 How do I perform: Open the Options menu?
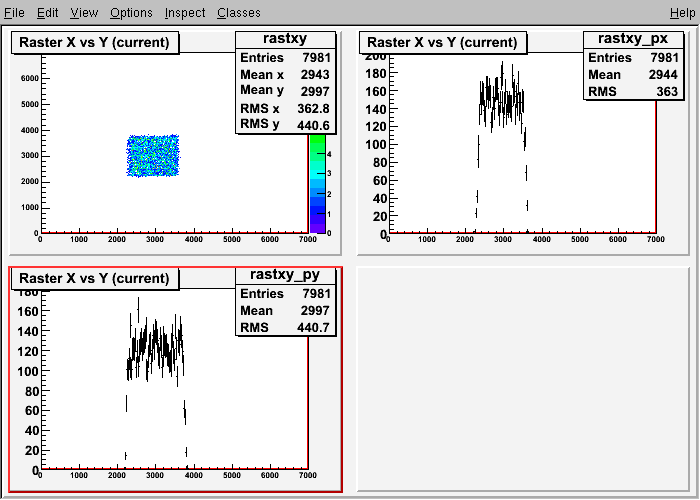[x=131, y=13]
